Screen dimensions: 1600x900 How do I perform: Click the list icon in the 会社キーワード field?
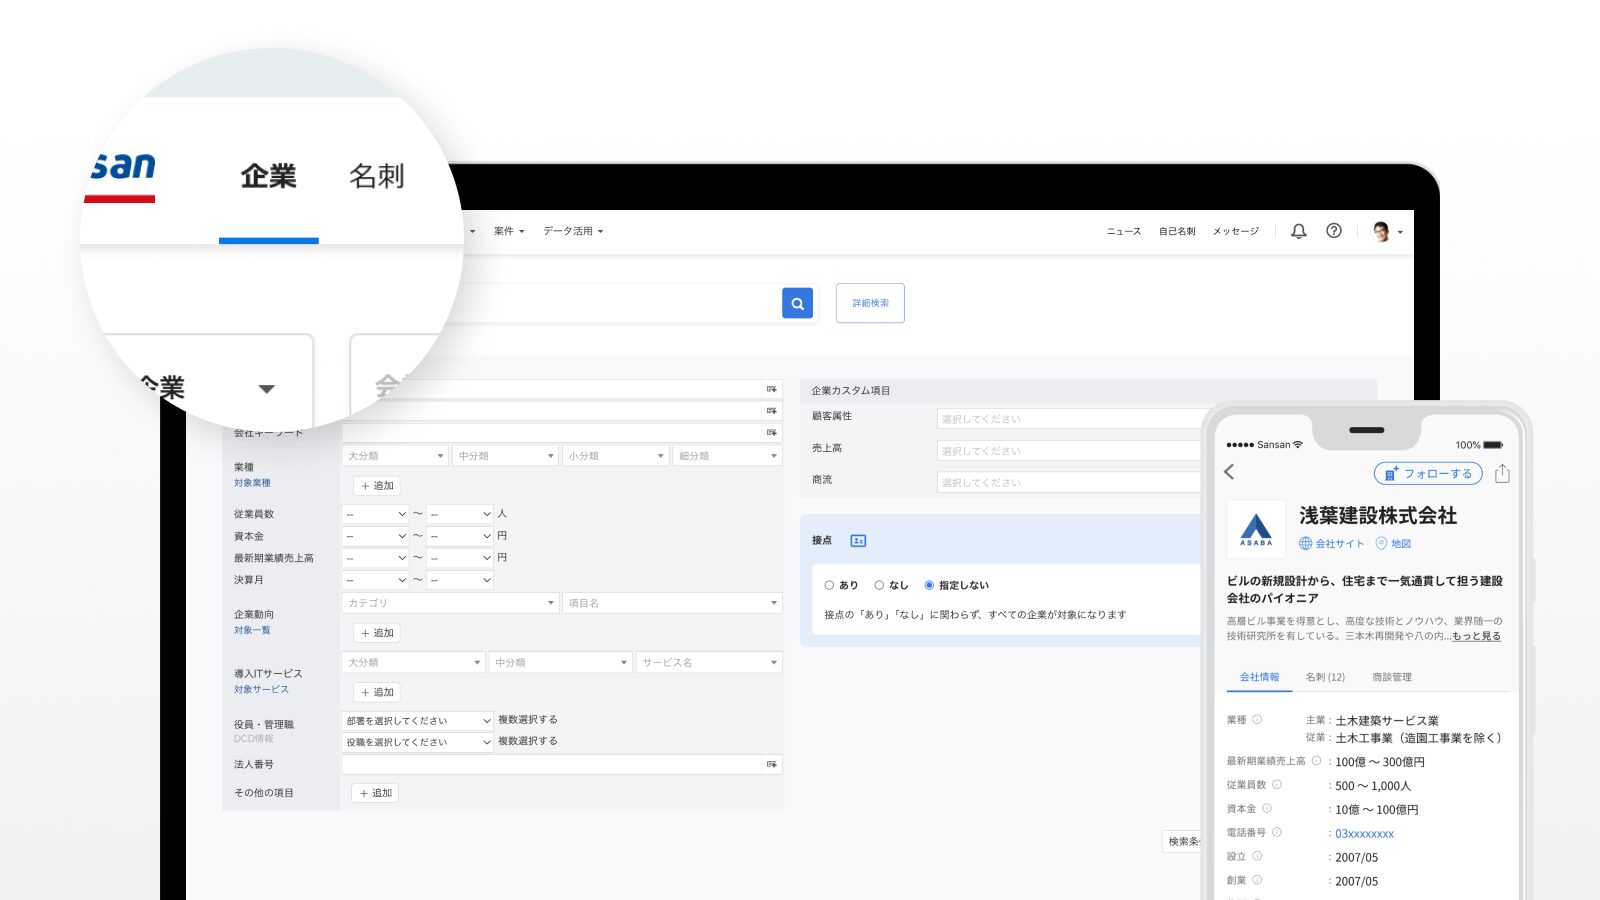(772, 433)
